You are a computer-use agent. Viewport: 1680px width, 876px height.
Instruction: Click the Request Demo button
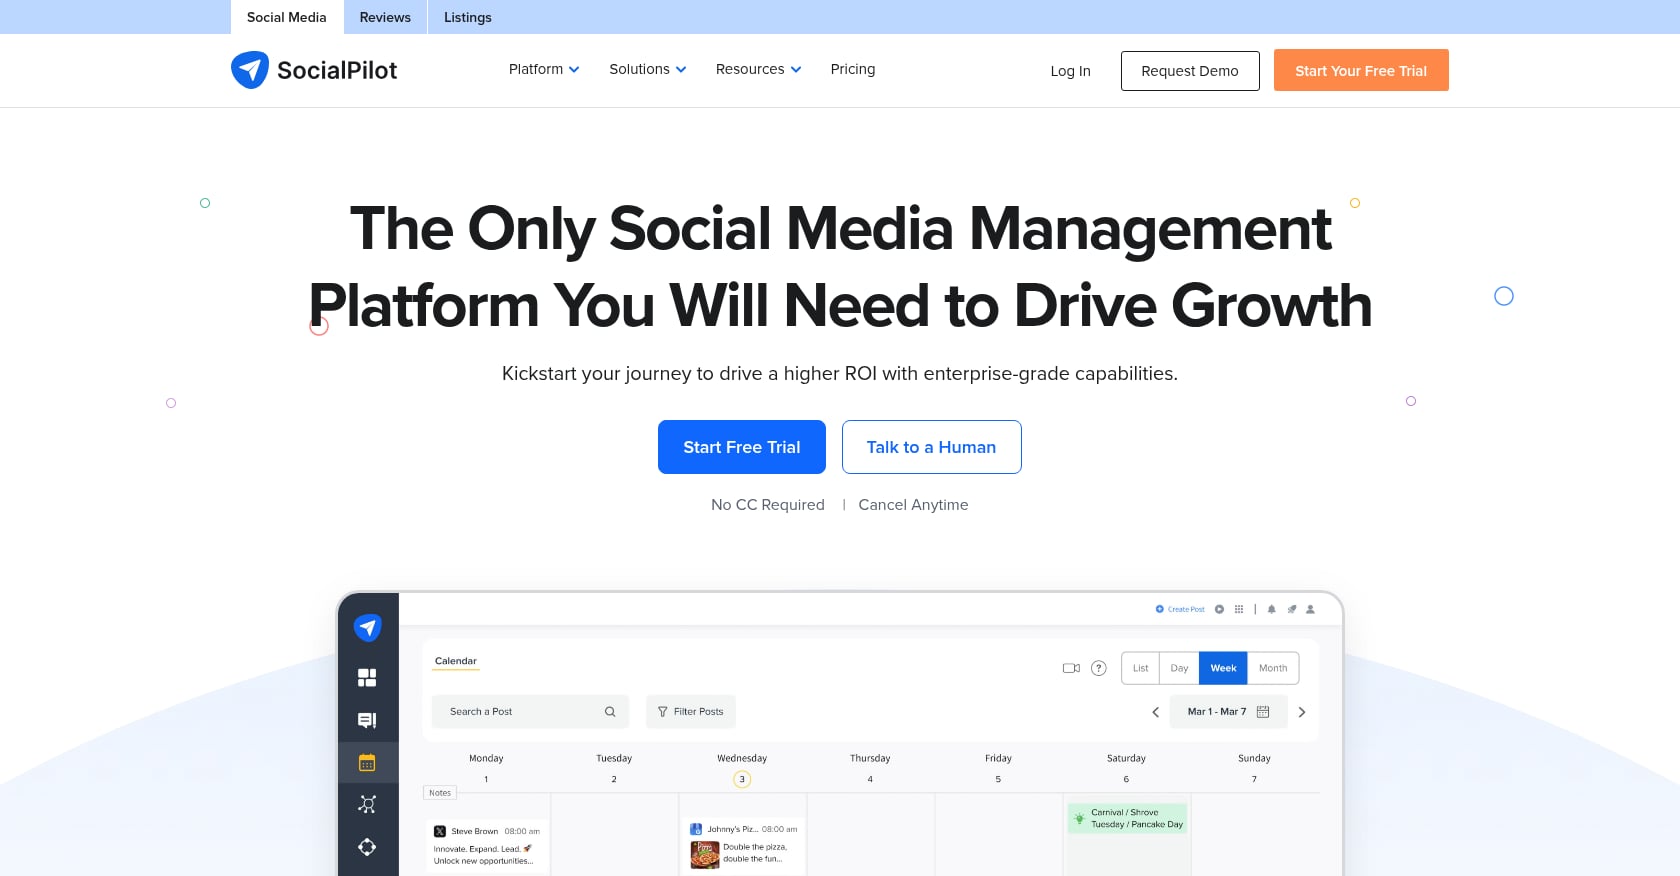(x=1190, y=71)
